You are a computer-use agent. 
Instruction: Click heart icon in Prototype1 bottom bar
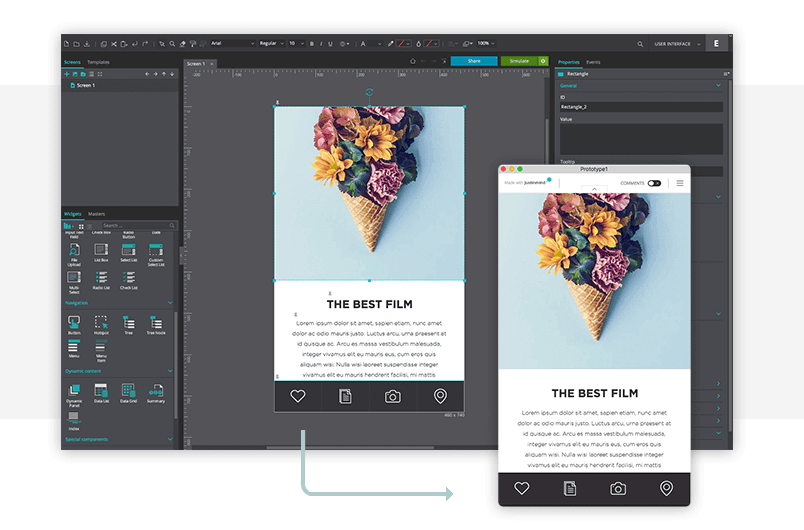[x=522, y=488]
